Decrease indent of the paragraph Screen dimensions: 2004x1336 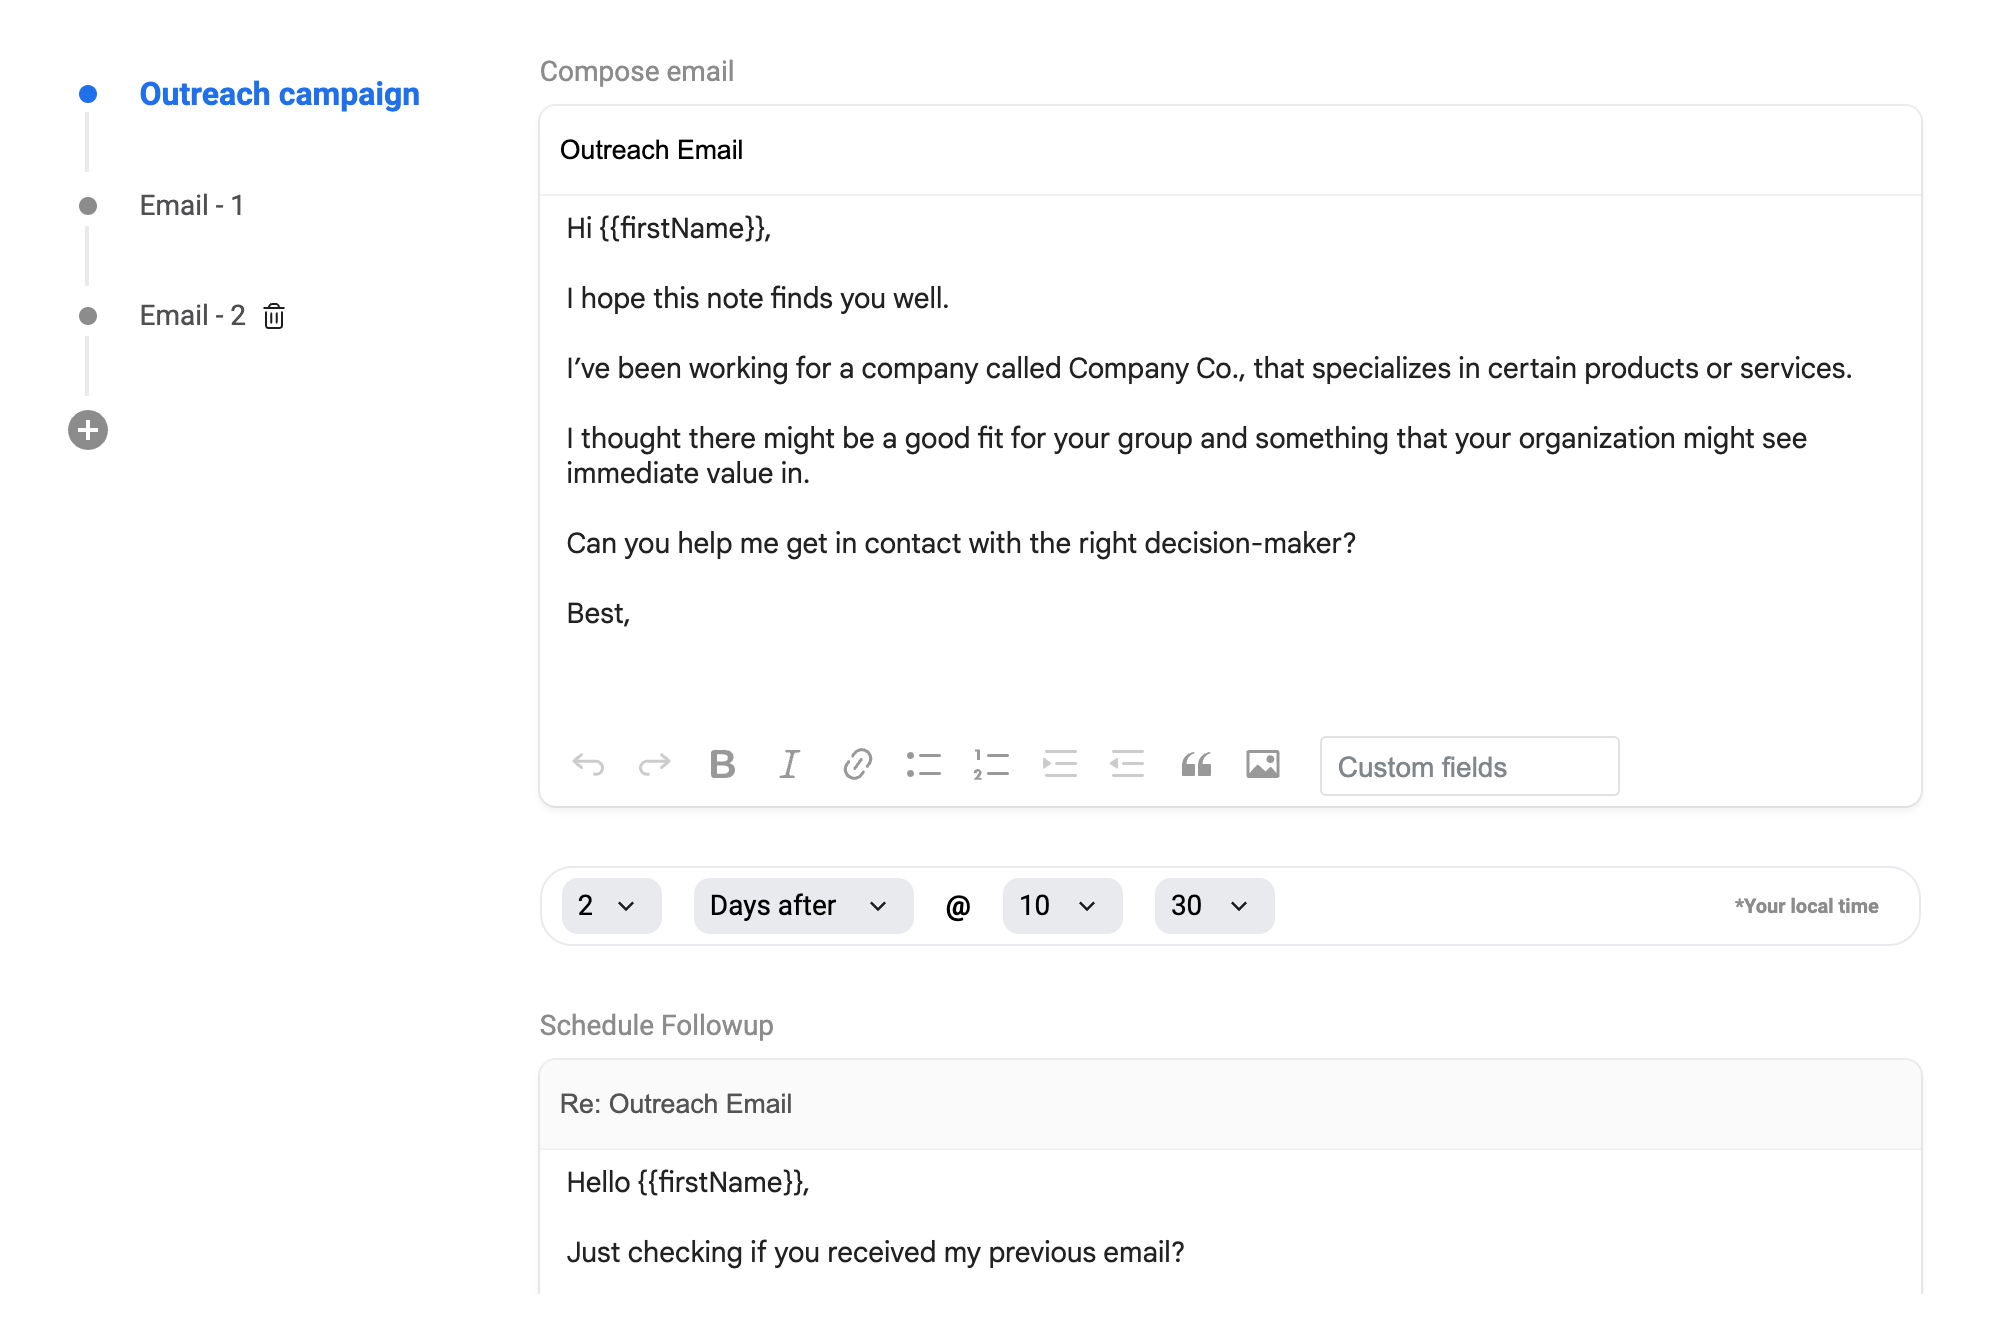[1127, 765]
